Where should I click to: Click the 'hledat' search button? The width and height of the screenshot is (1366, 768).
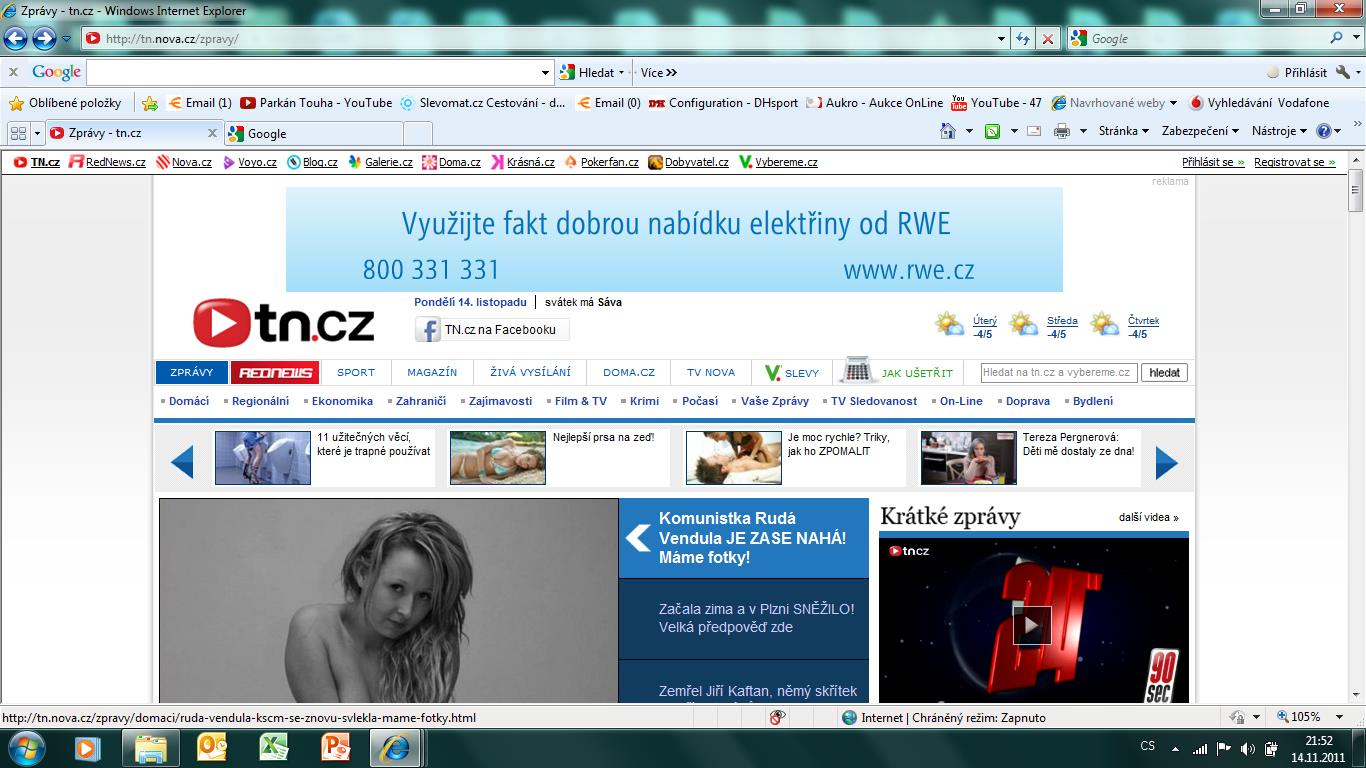click(x=1164, y=372)
